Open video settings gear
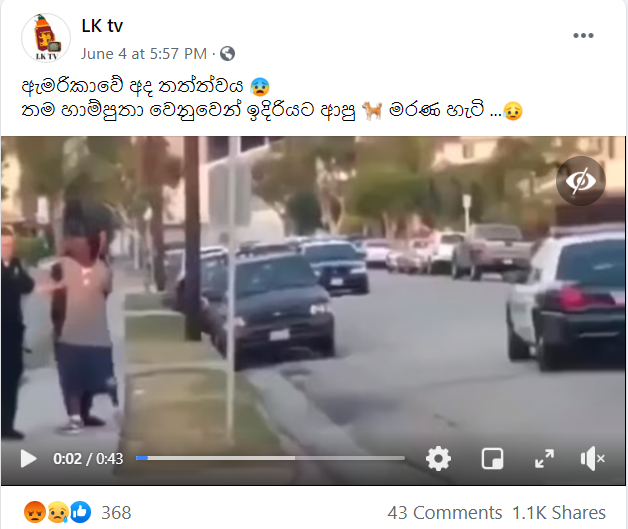Screen dimensions: 628x529 438,459
